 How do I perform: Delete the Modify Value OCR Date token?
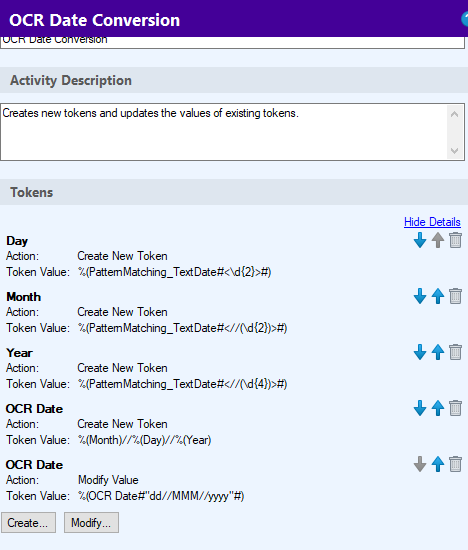(455, 464)
